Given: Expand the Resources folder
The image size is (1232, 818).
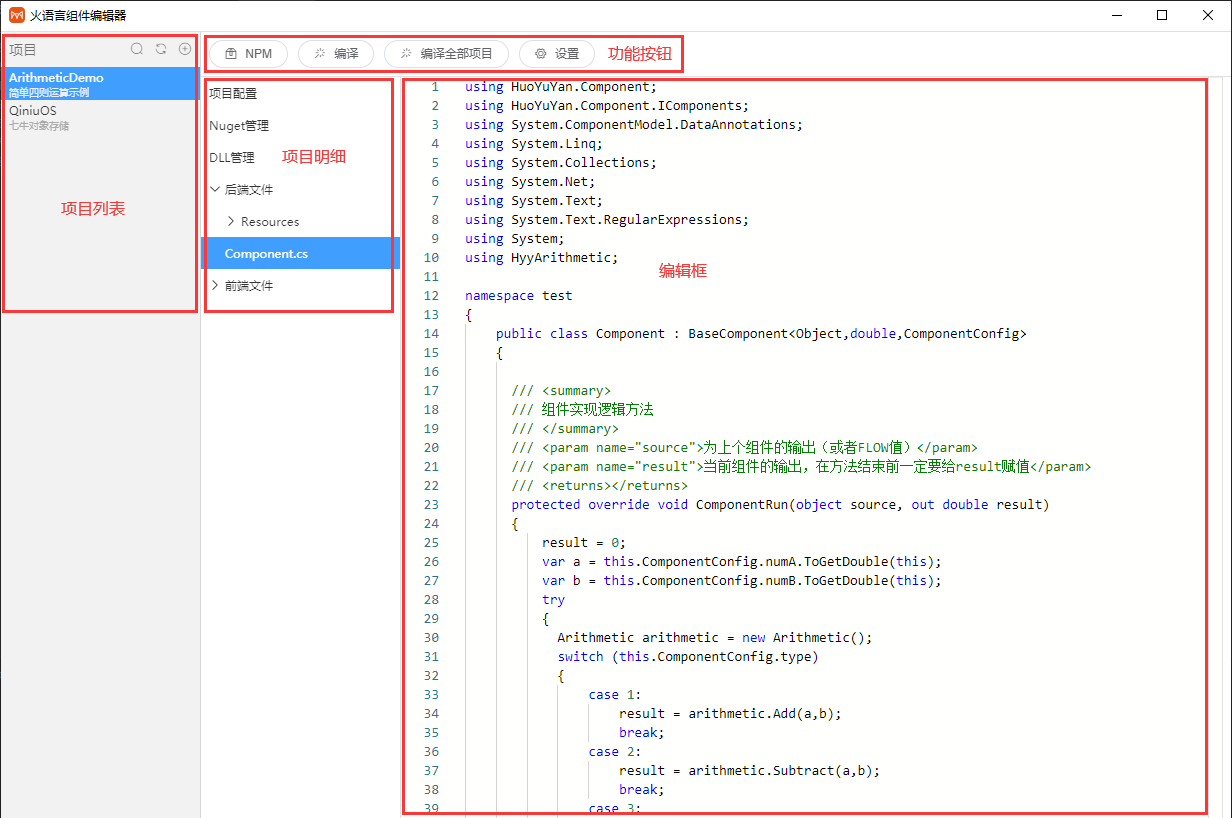Looking at the screenshot, I should coord(232,221).
